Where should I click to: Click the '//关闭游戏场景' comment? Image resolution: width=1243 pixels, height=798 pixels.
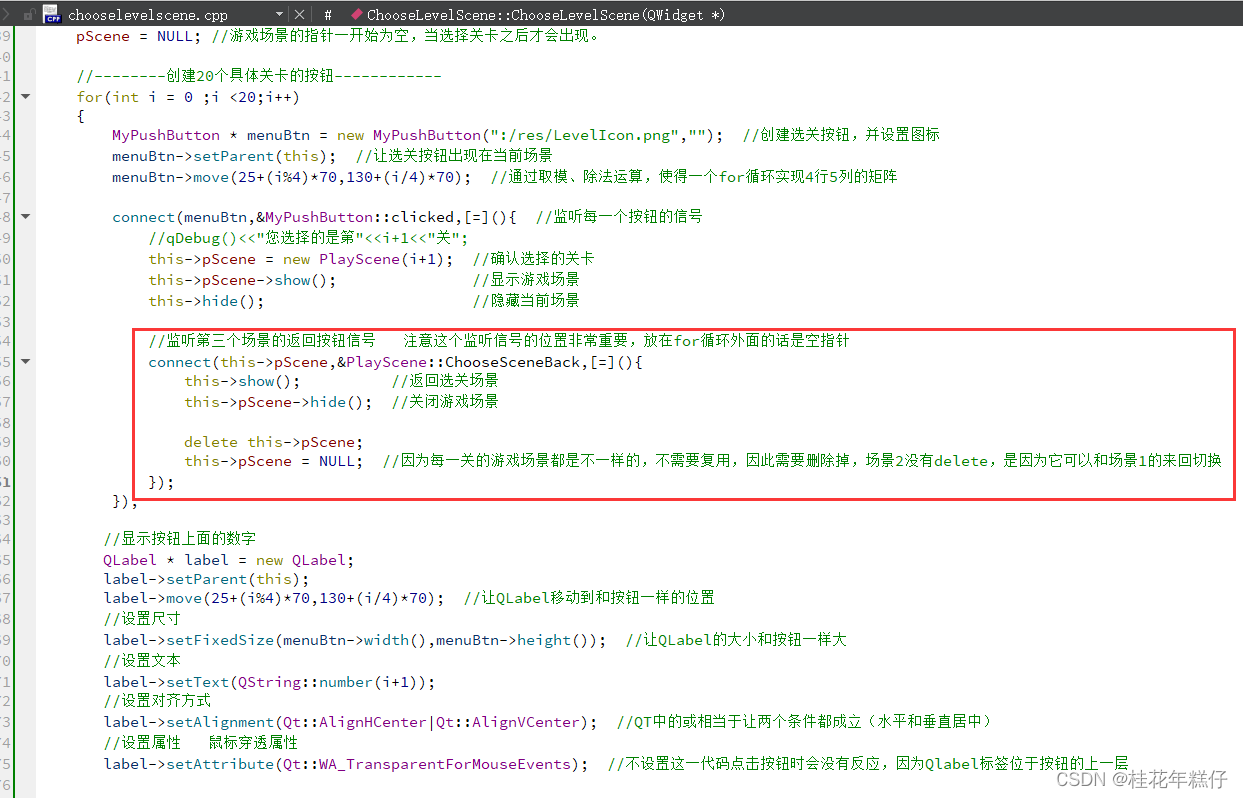[444, 402]
